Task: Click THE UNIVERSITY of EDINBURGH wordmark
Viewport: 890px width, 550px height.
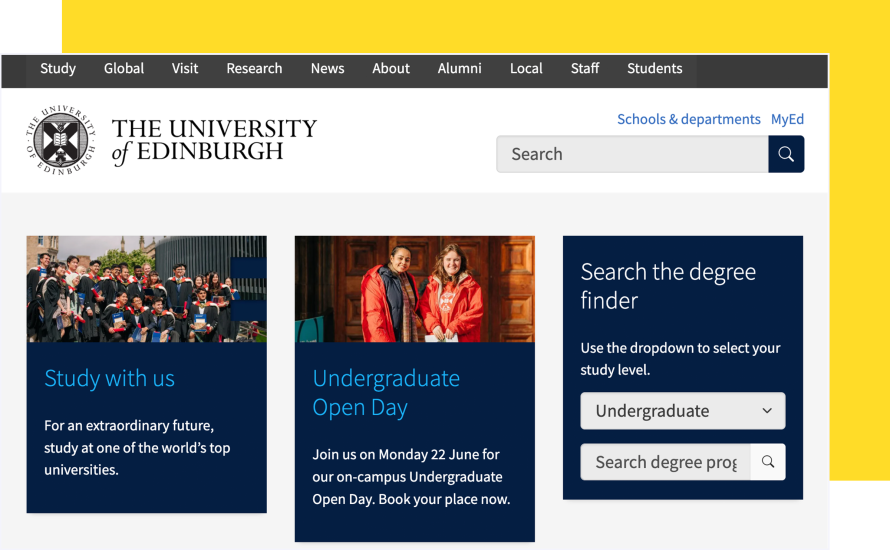Action: [x=214, y=141]
